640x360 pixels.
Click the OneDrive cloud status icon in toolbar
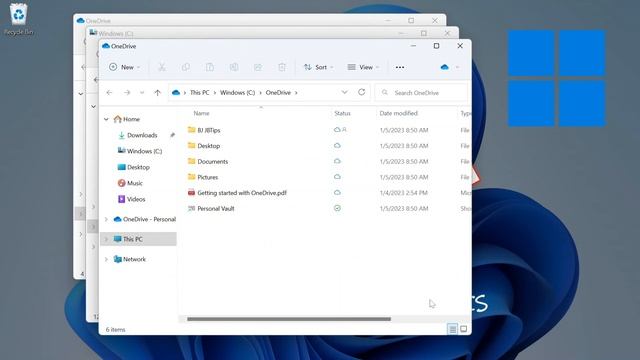(x=445, y=67)
